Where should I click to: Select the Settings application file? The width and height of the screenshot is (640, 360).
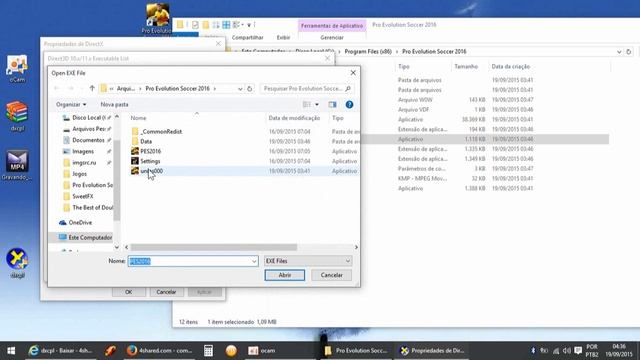pos(146,161)
